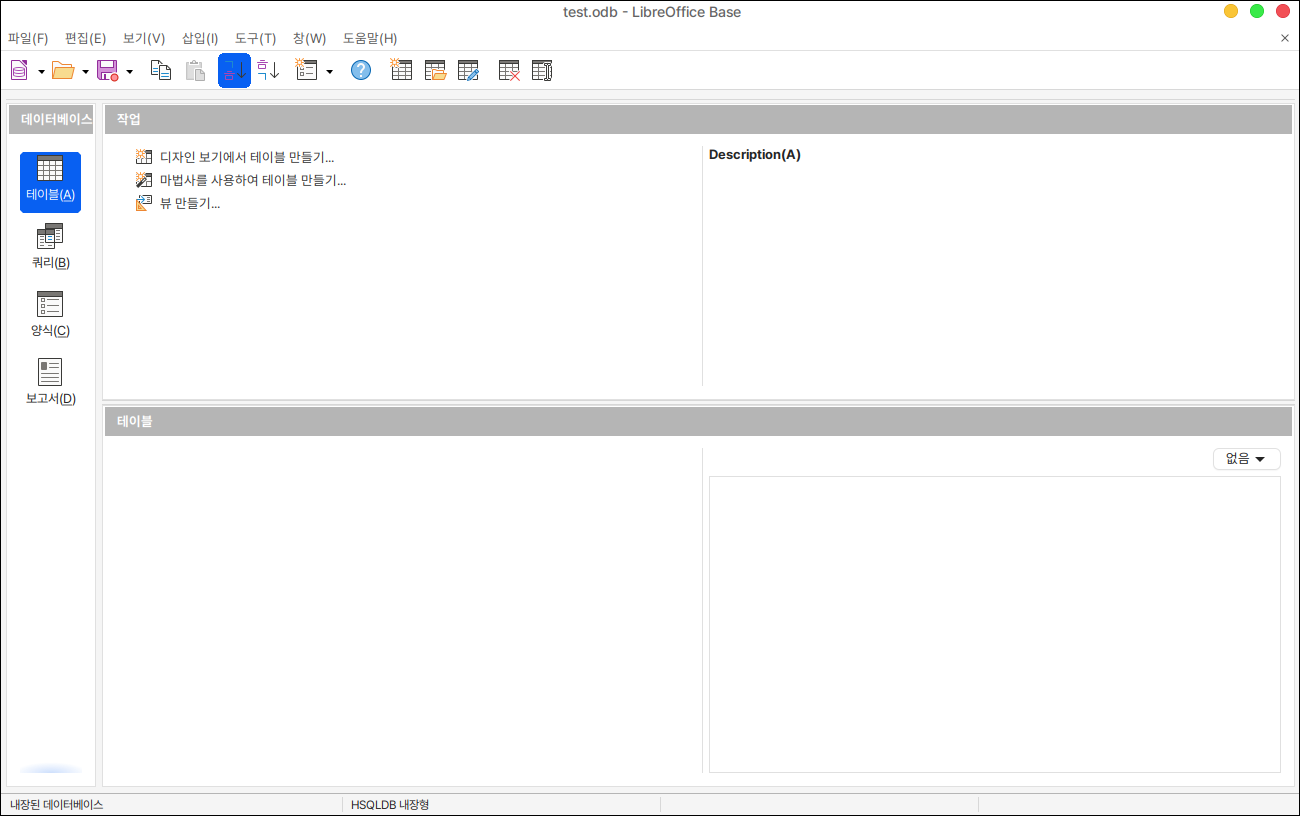Click the Delete table icon

click(509, 71)
